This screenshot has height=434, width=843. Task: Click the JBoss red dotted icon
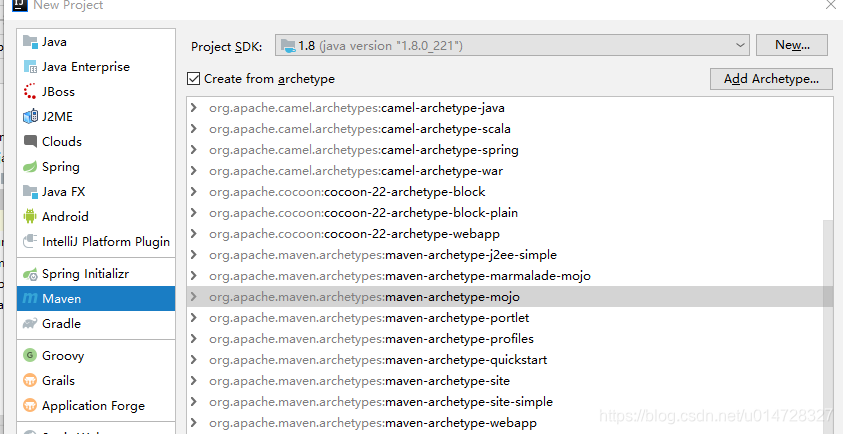click(31, 92)
